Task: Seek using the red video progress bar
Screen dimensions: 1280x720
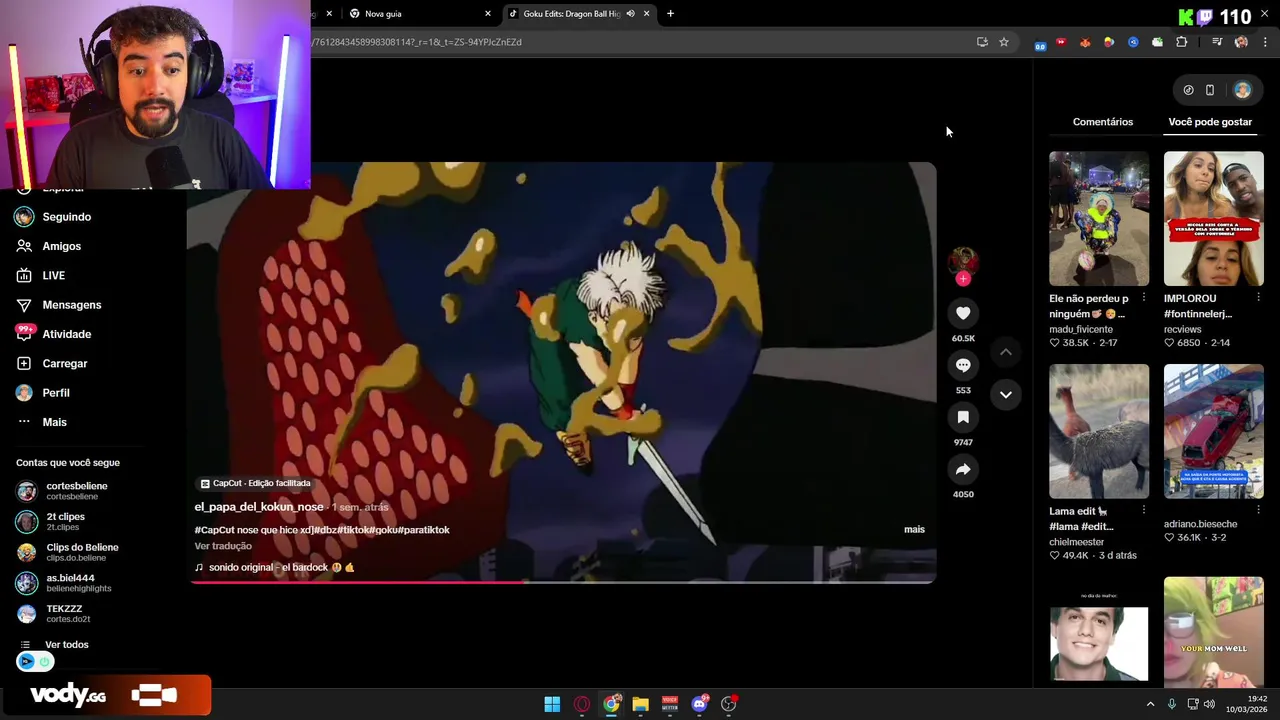Action: click(562, 581)
